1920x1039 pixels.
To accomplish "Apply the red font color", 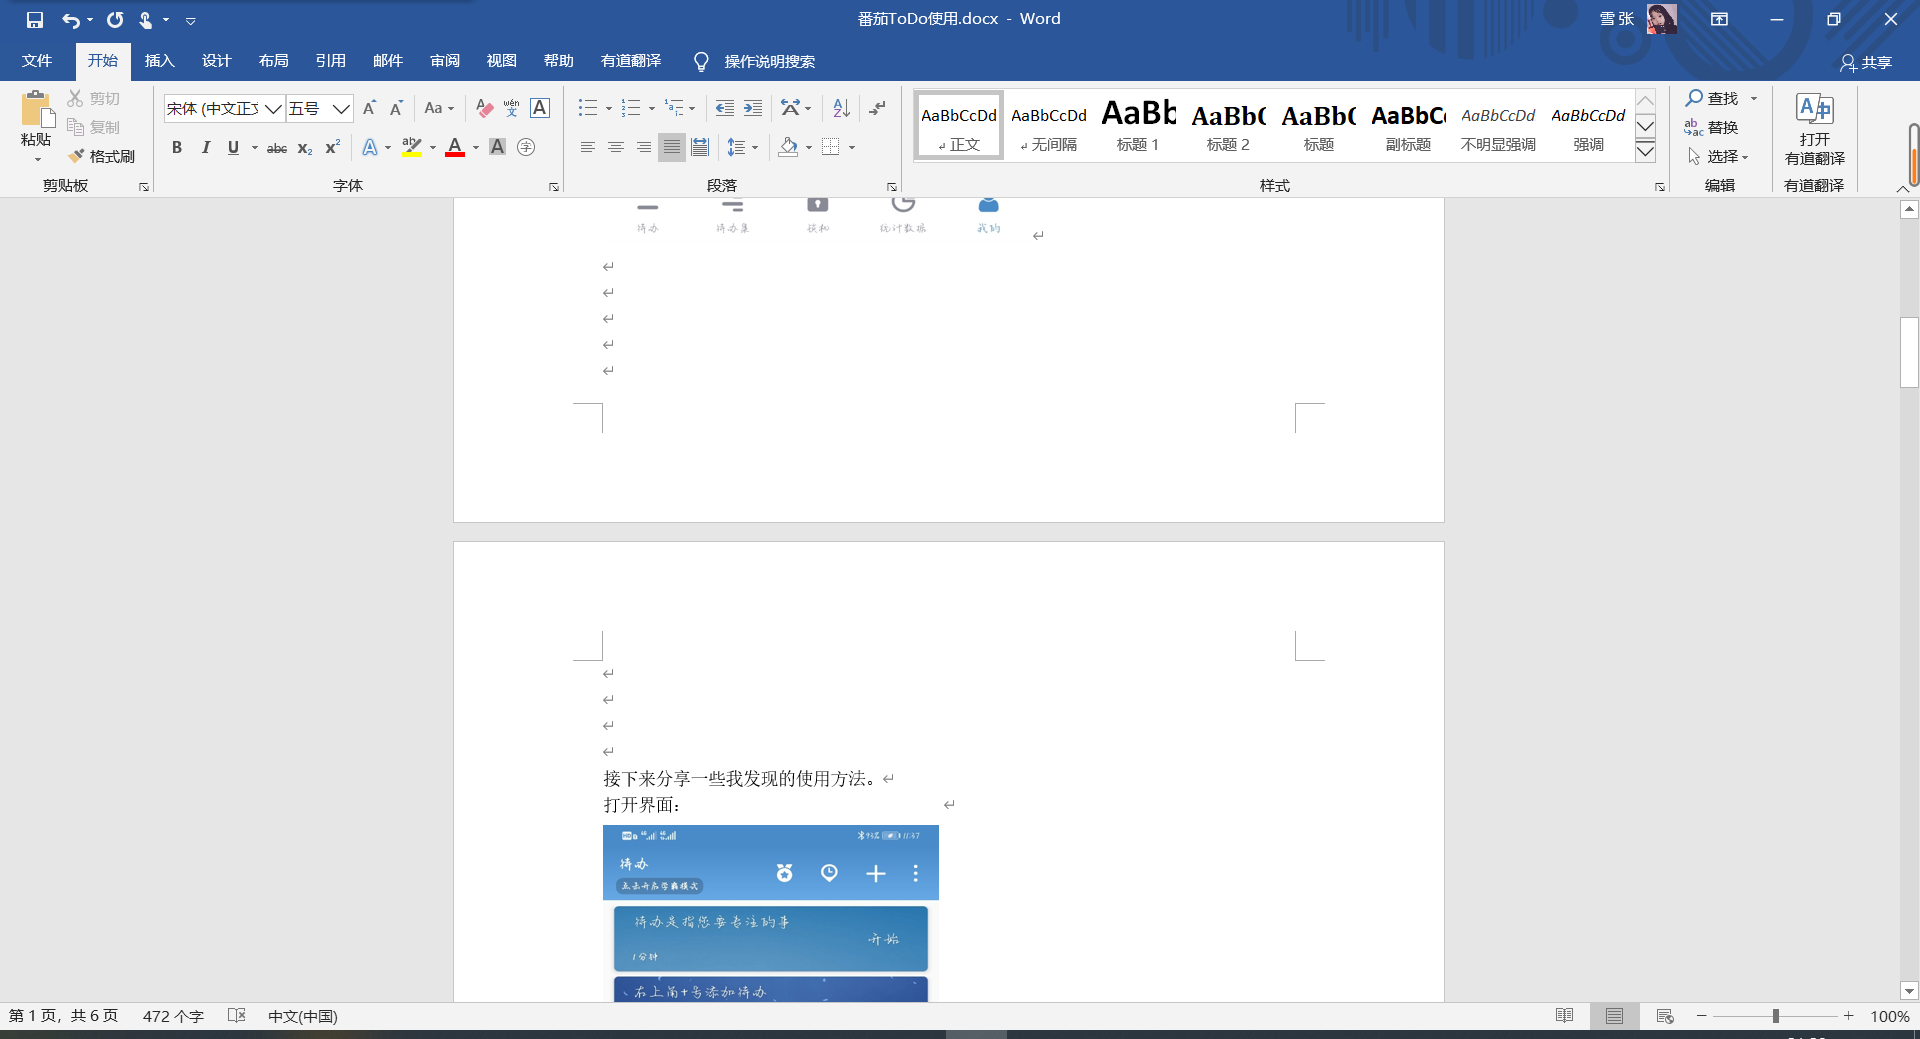I will (x=455, y=147).
